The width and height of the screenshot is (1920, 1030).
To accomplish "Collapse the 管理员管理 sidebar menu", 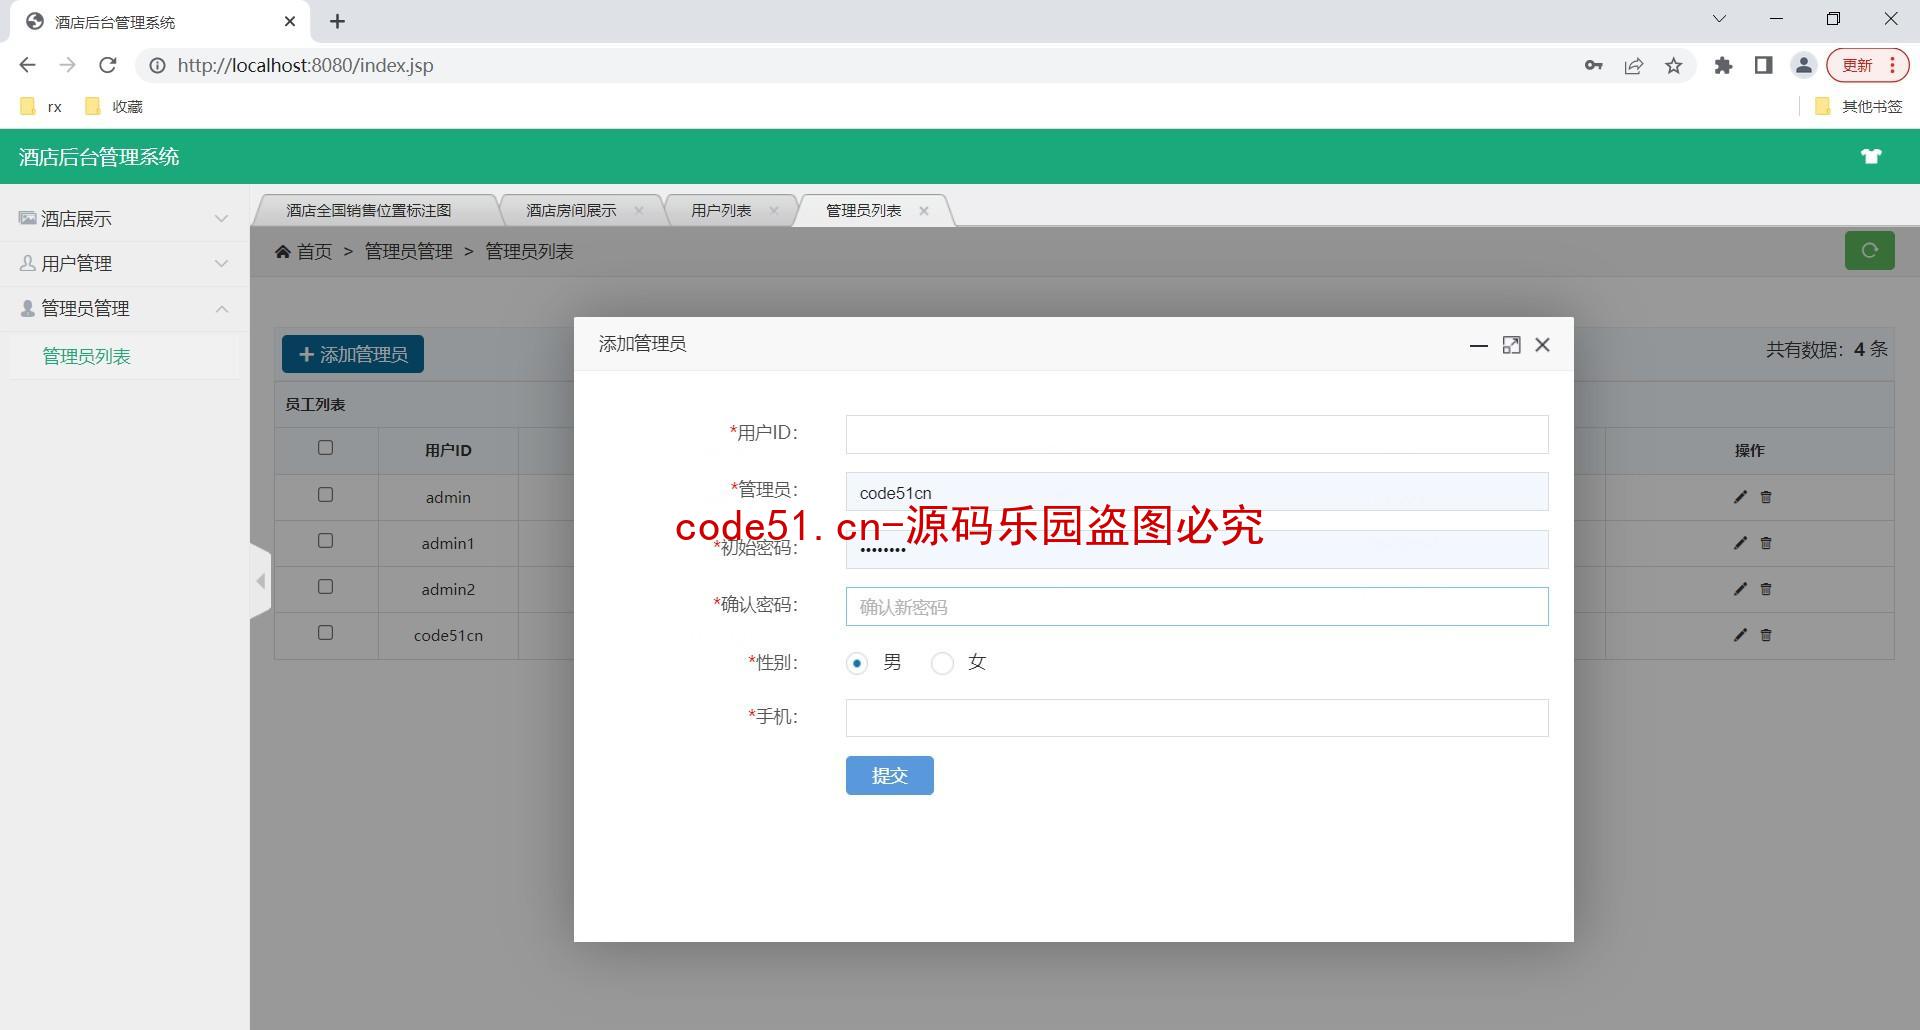I will [x=124, y=308].
